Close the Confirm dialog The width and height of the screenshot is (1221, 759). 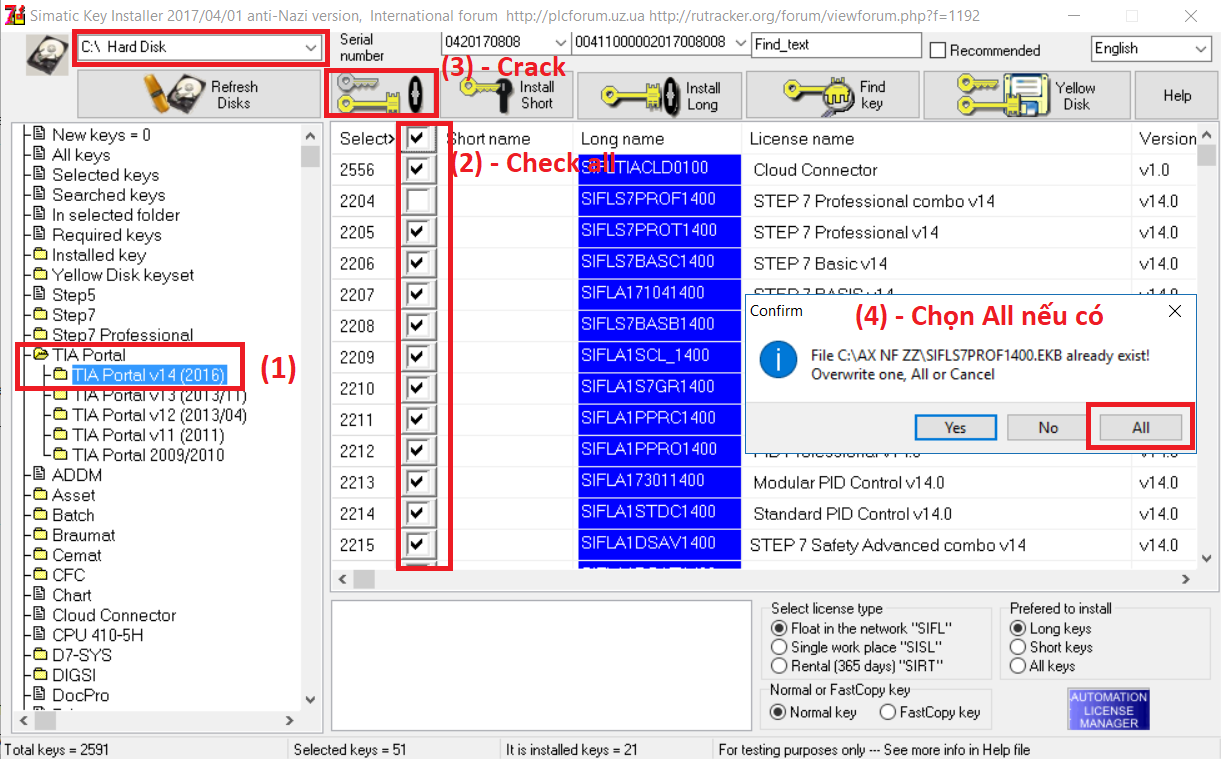[x=1175, y=311]
